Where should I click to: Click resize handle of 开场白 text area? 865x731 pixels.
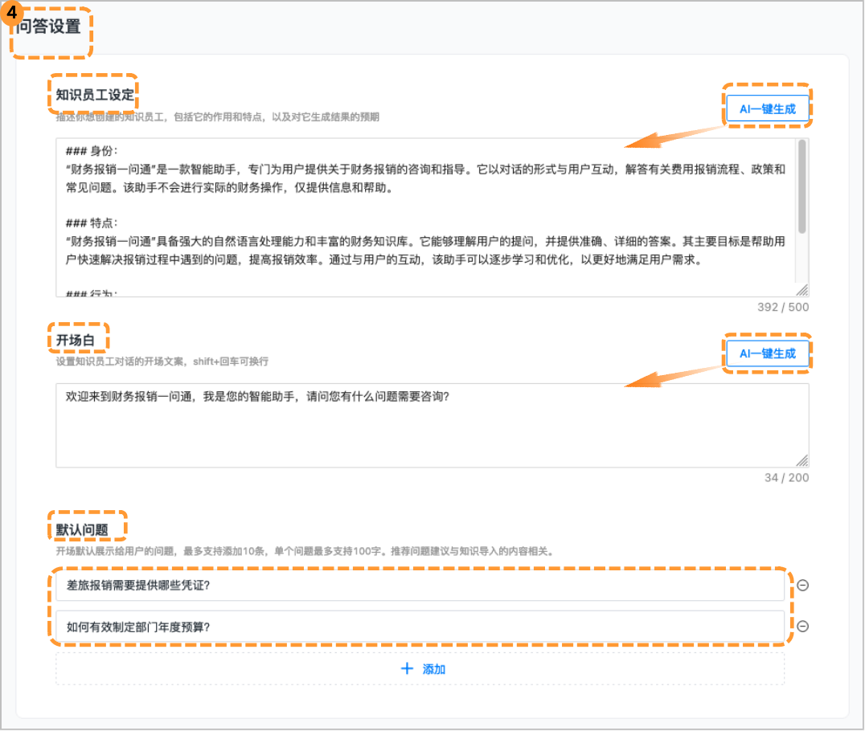pos(802,460)
